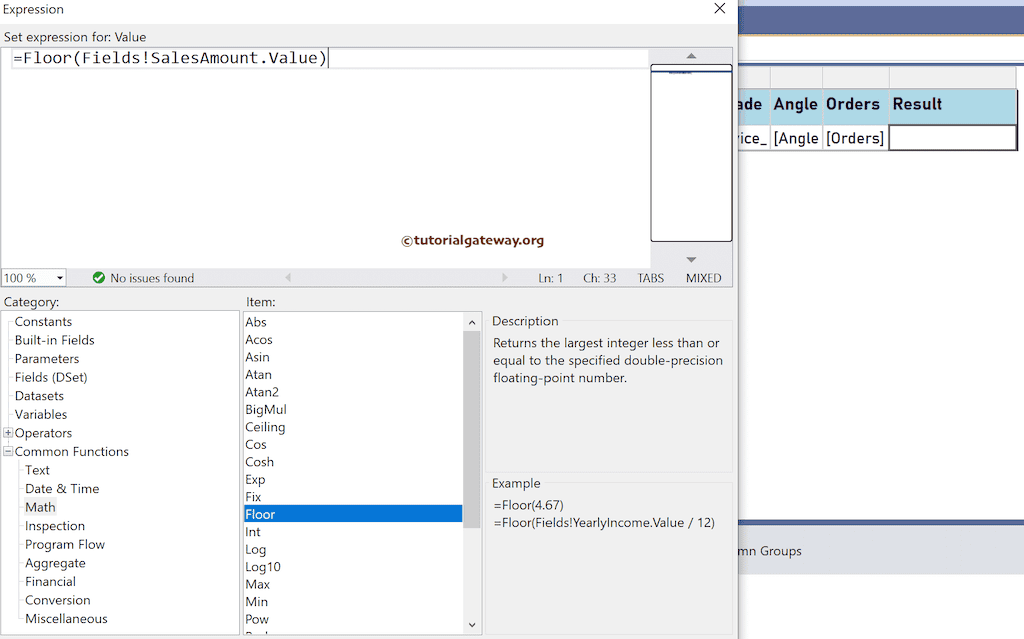Screen dimensions: 1024x639
Task: Click the code minimap preview pane
Action: [x=691, y=155]
